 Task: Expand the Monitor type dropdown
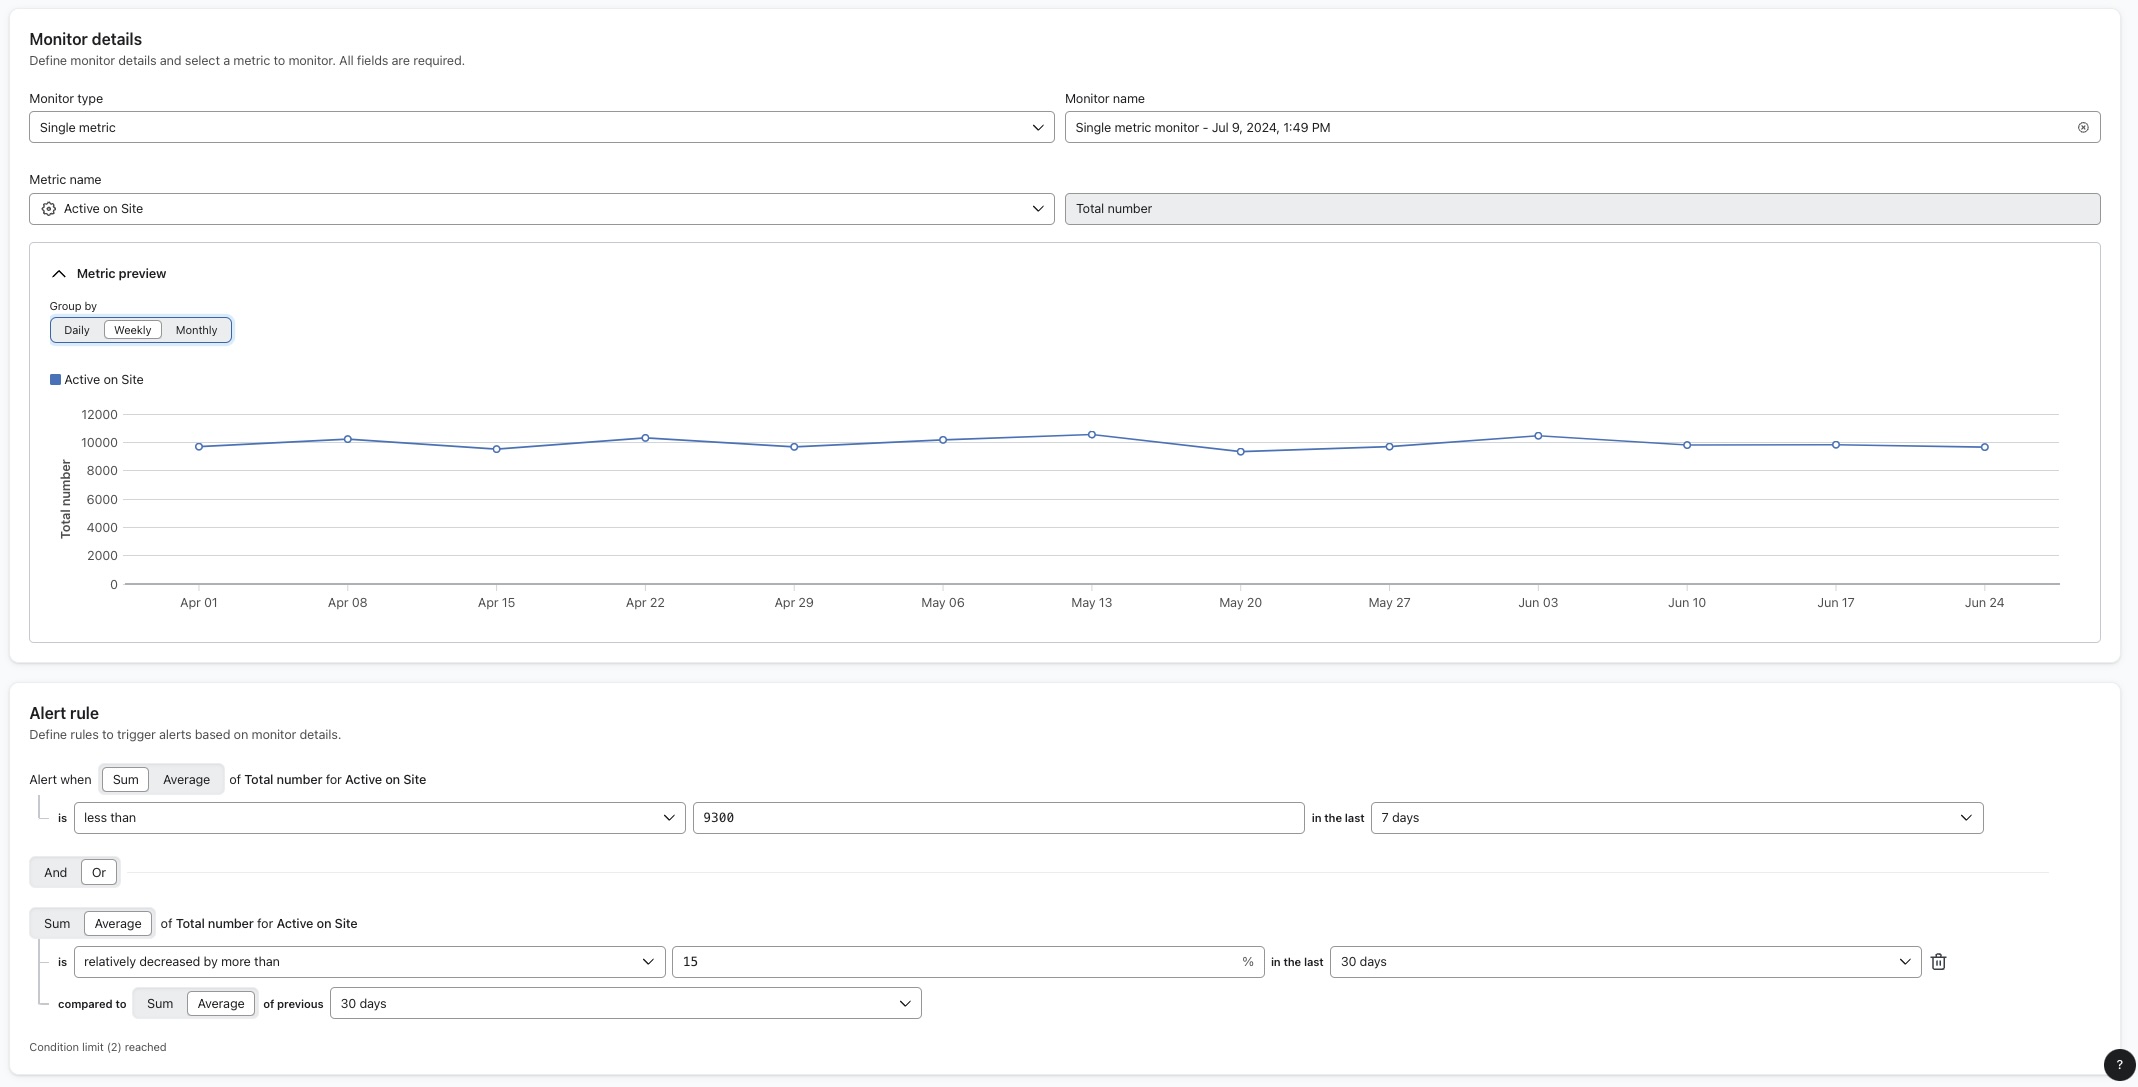coord(1039,126)
